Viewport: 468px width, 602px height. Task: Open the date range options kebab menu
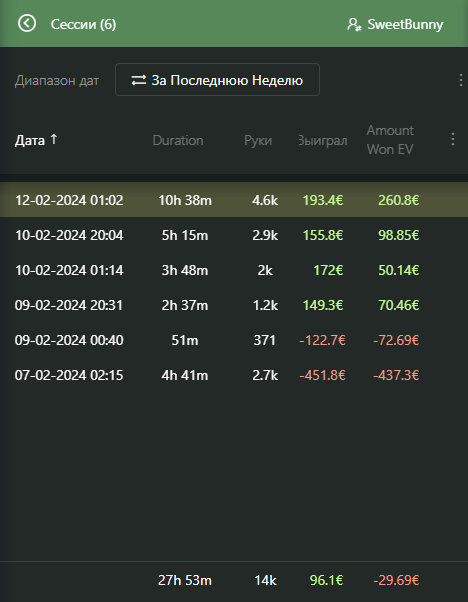click(460, 80)
